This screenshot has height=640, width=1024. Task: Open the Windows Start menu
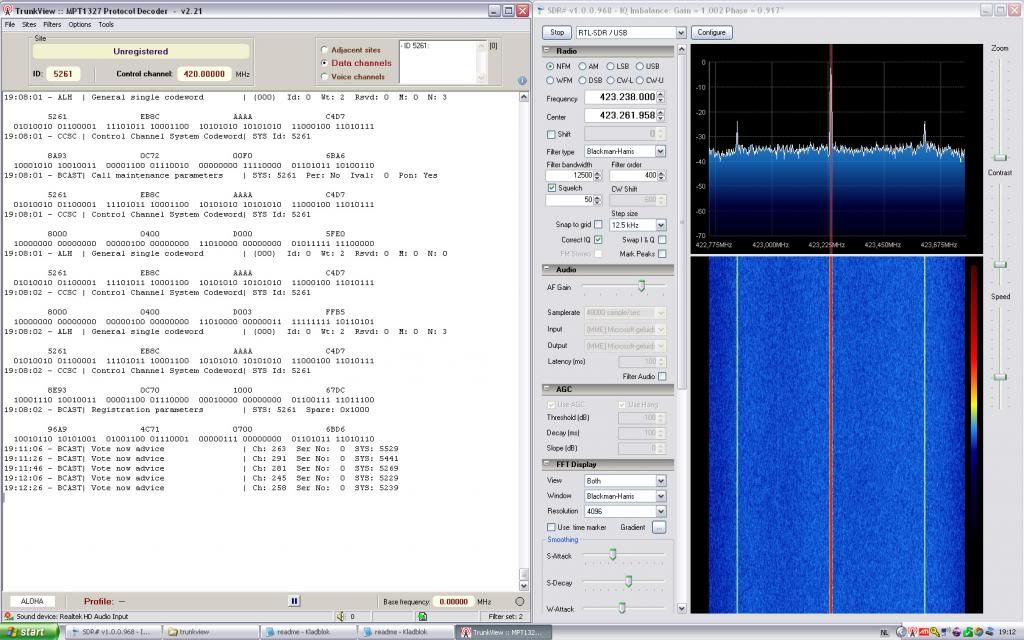coord(30,632)
